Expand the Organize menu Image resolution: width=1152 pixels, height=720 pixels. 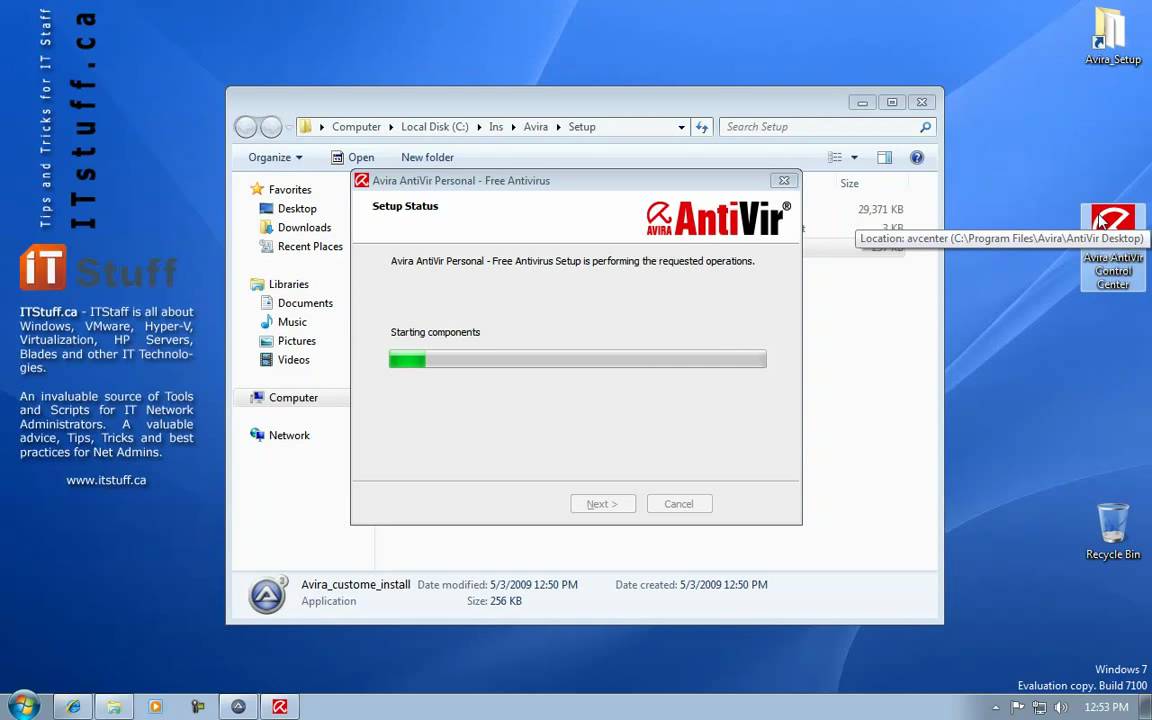pyautogui.click(x=275, y=157)
